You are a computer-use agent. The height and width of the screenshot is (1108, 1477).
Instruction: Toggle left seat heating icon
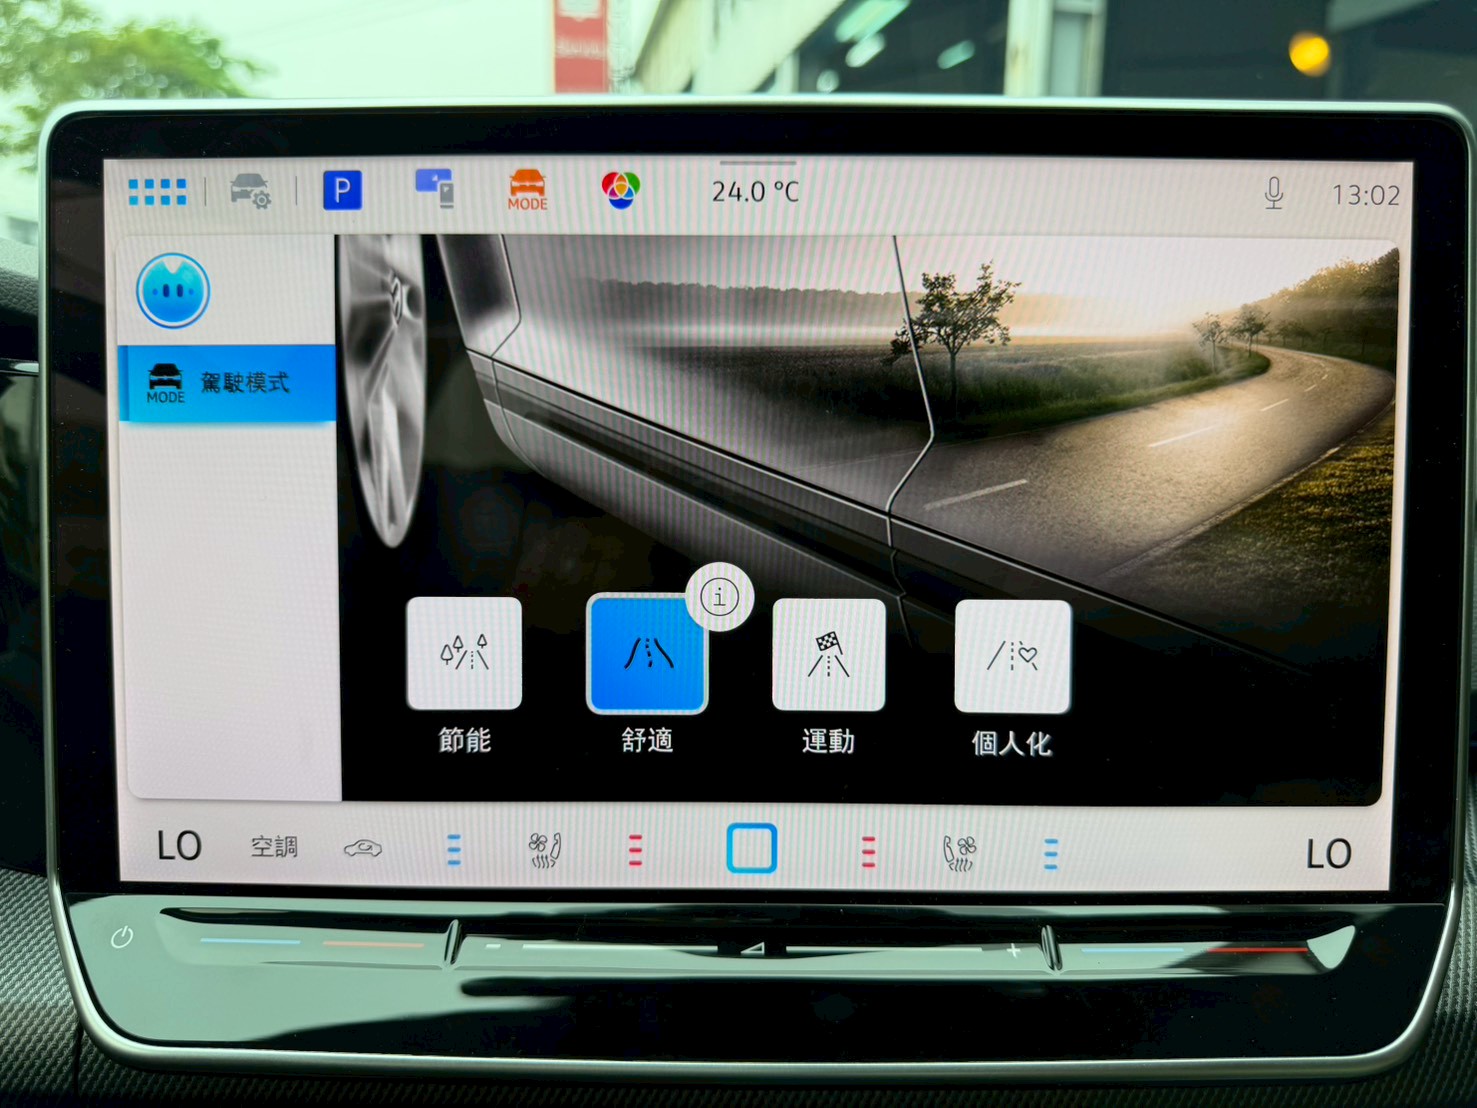[x=544, y=851]
